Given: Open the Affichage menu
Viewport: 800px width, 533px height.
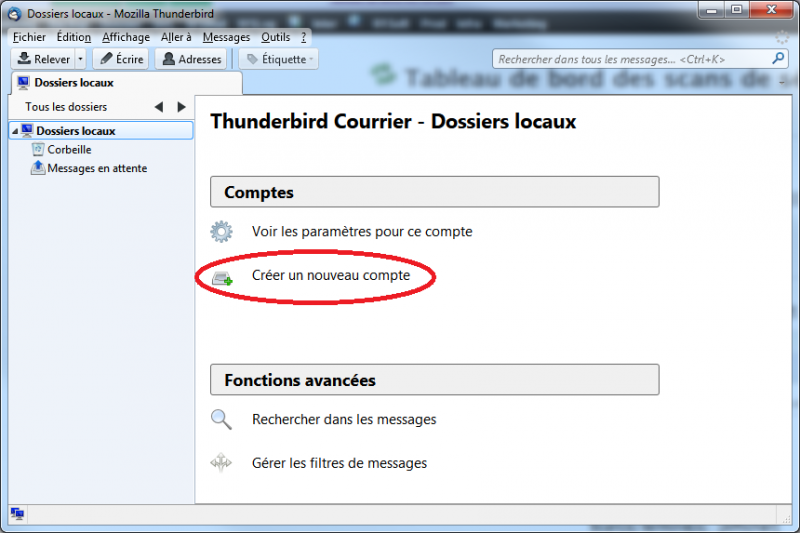Looking at the screenshot, I should 126,37.
